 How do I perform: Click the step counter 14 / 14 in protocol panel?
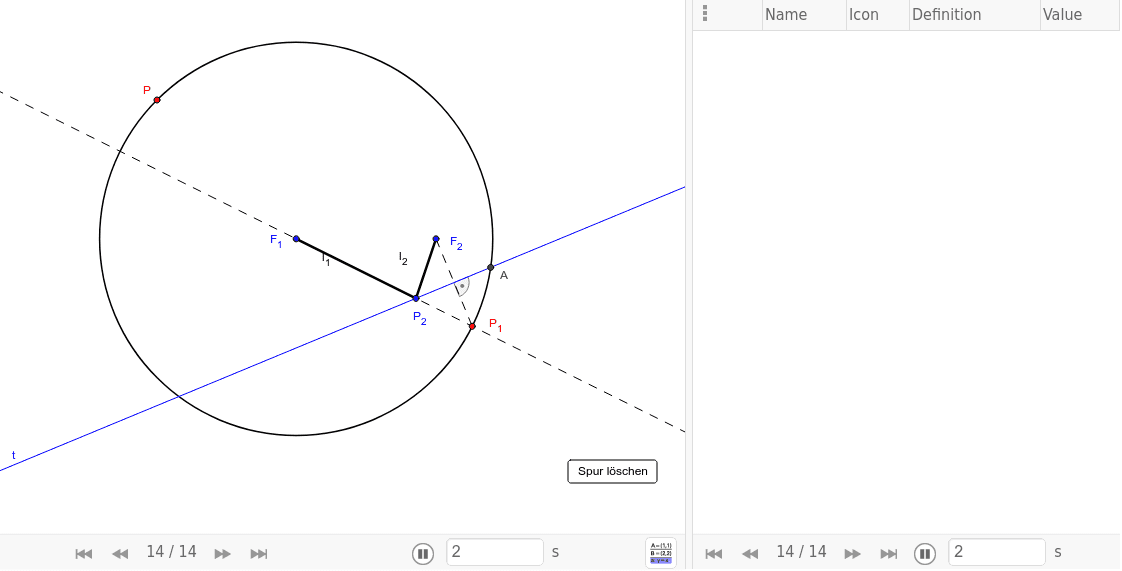point(801,552)
